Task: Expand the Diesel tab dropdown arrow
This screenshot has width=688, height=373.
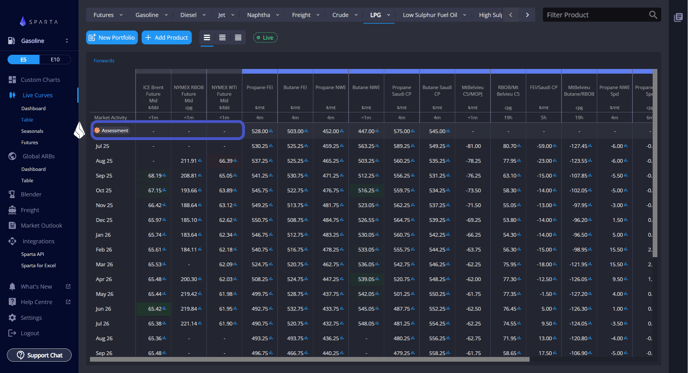Action: coord(204,15)
